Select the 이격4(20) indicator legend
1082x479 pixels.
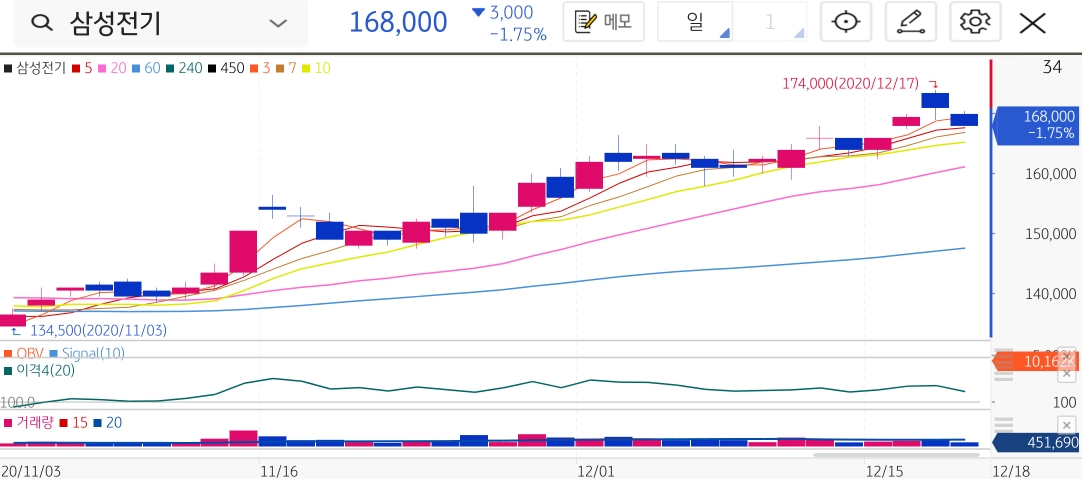click(39, 370)
